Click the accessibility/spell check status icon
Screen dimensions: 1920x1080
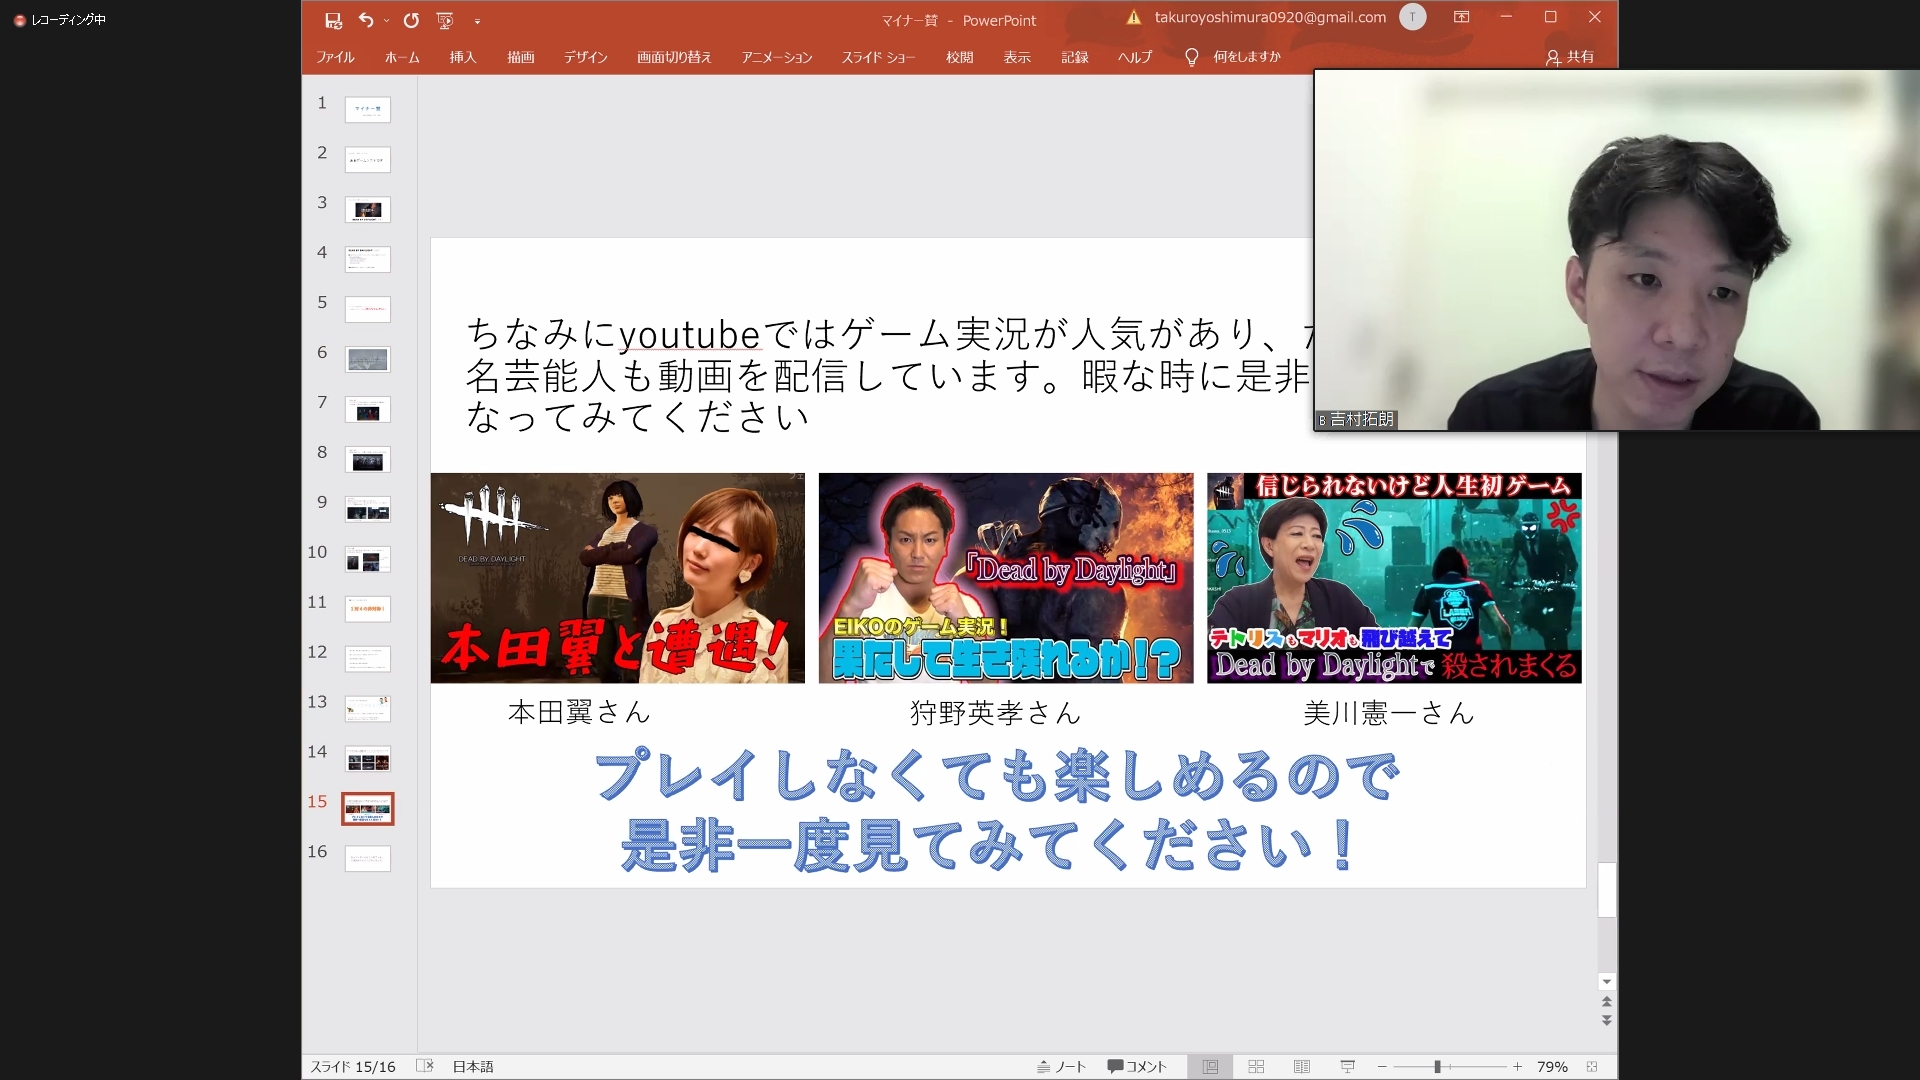[425, 1066]
